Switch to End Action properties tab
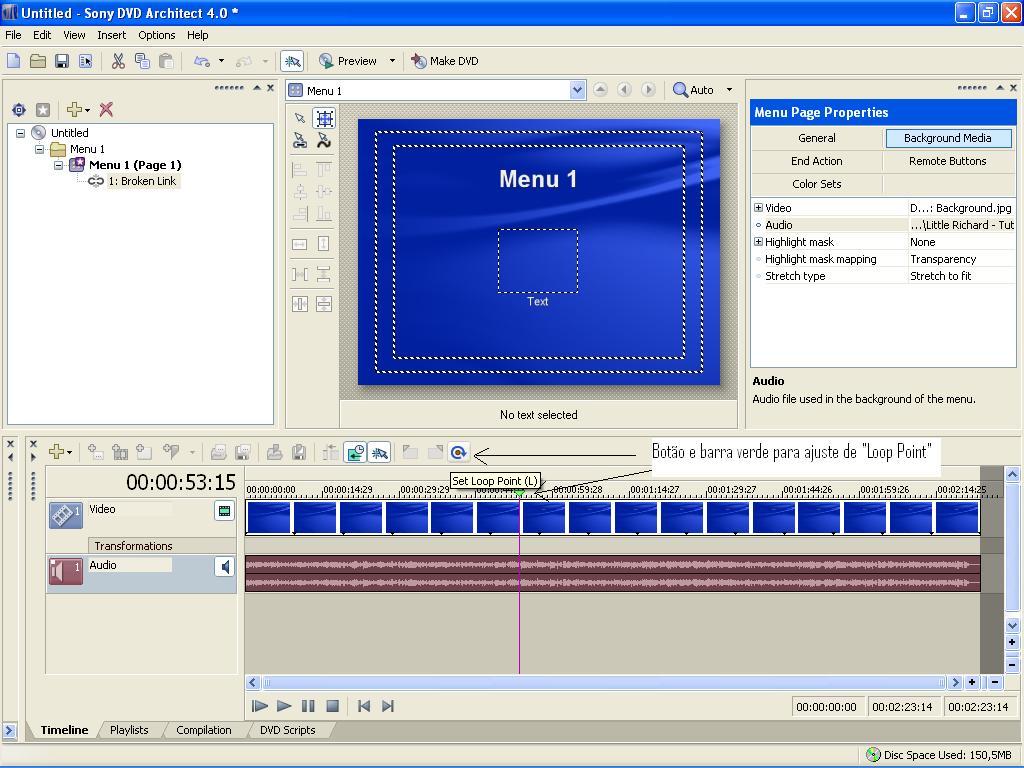The height and width of the screenshot is (768, 1024). click(x=816, y=161)
